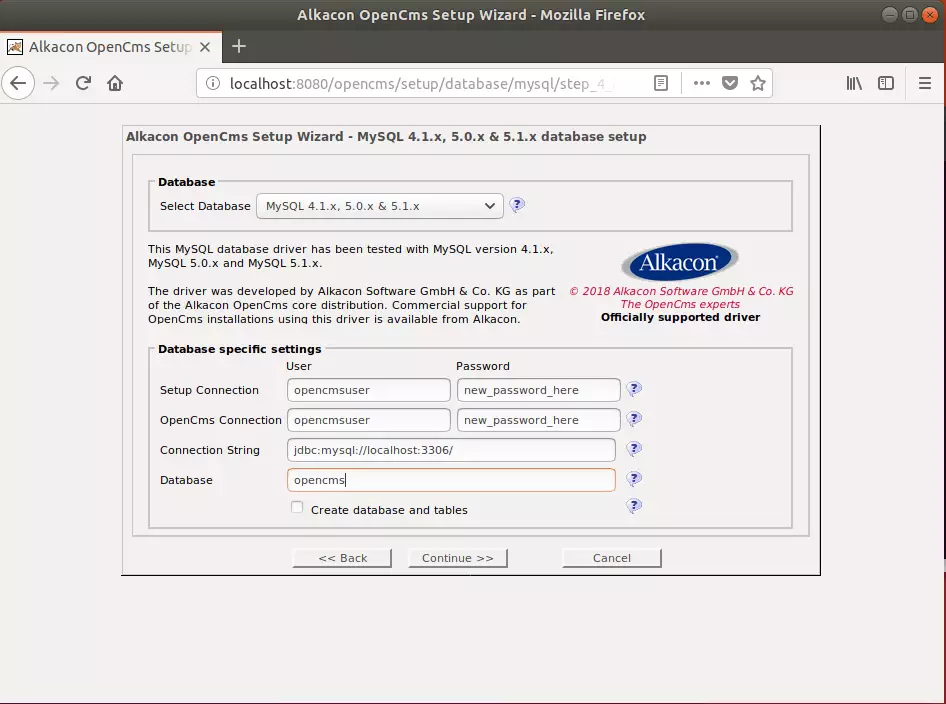Save page to Pocket icon
This screenshot has height=704, width=946.
click(x=730, y=83)
